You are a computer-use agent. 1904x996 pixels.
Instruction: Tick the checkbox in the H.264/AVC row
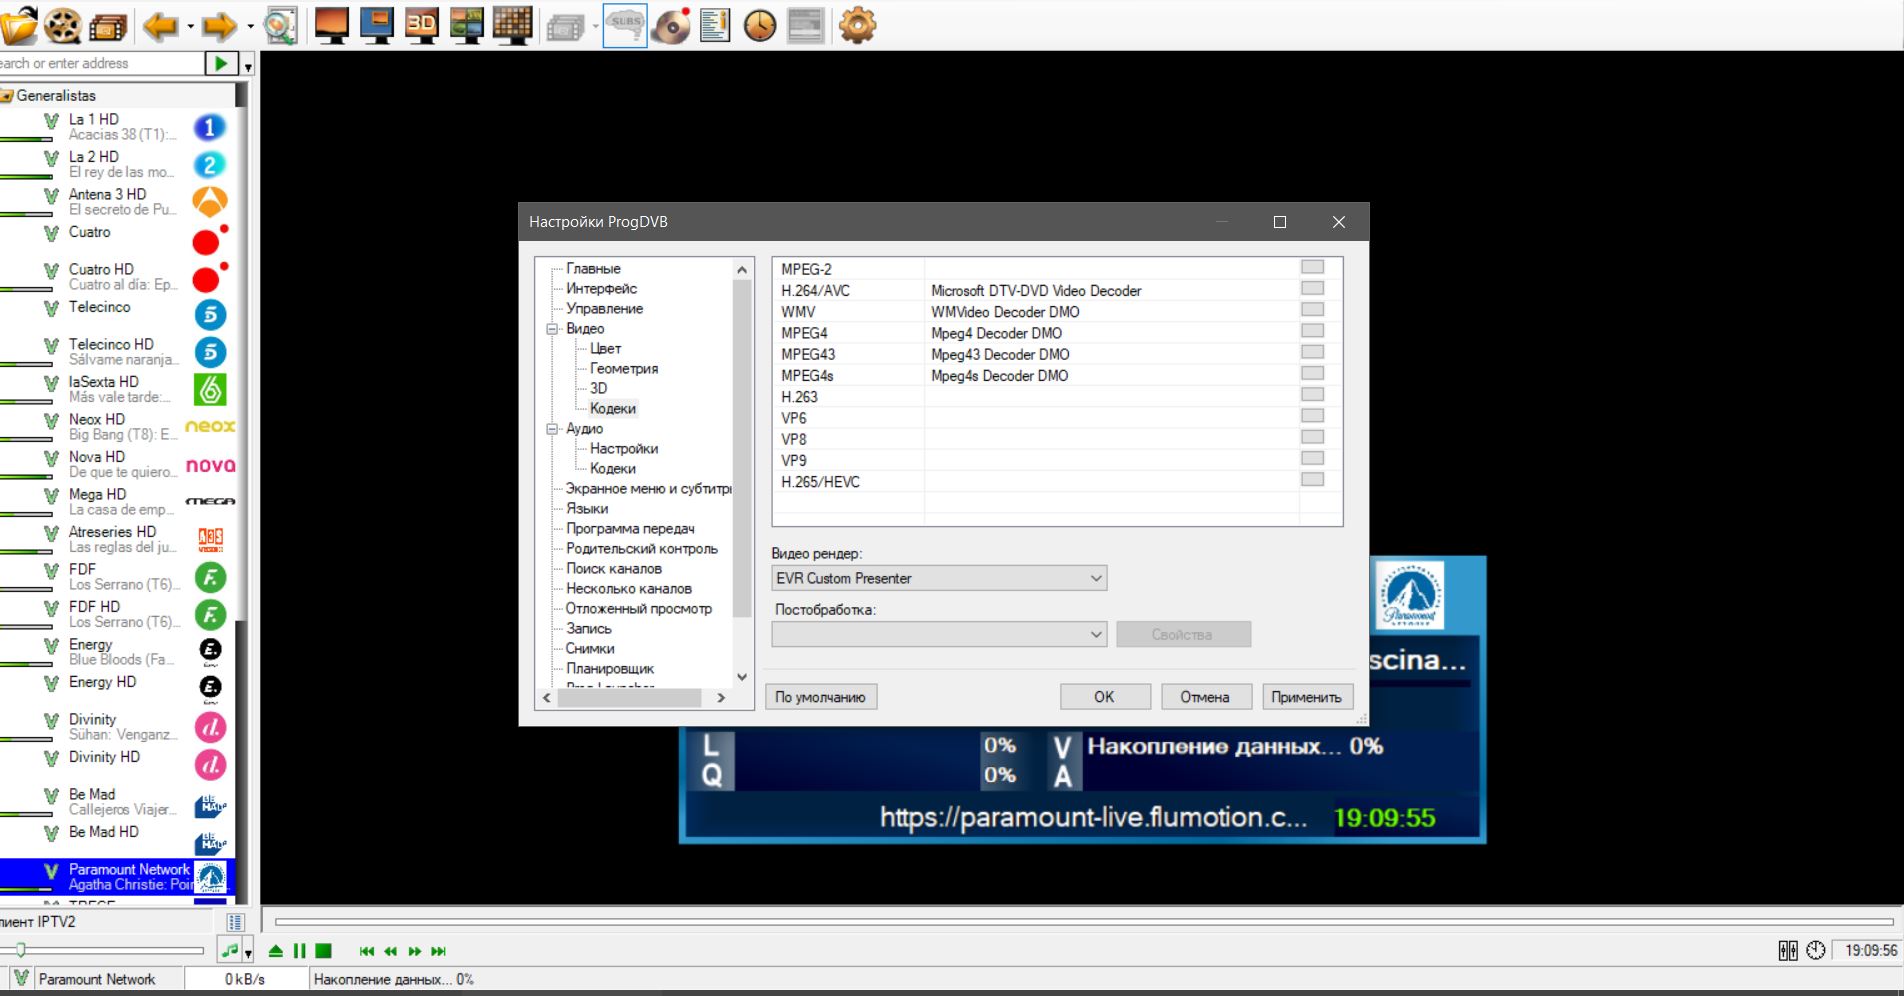[1312, 289]
